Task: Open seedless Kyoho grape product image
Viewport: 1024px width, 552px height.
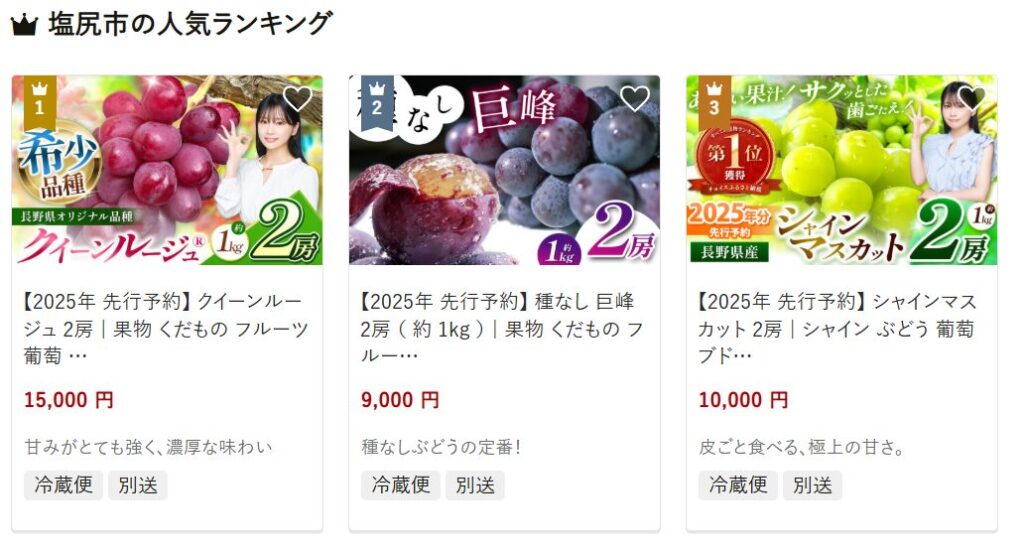Action: coord(504,170)
